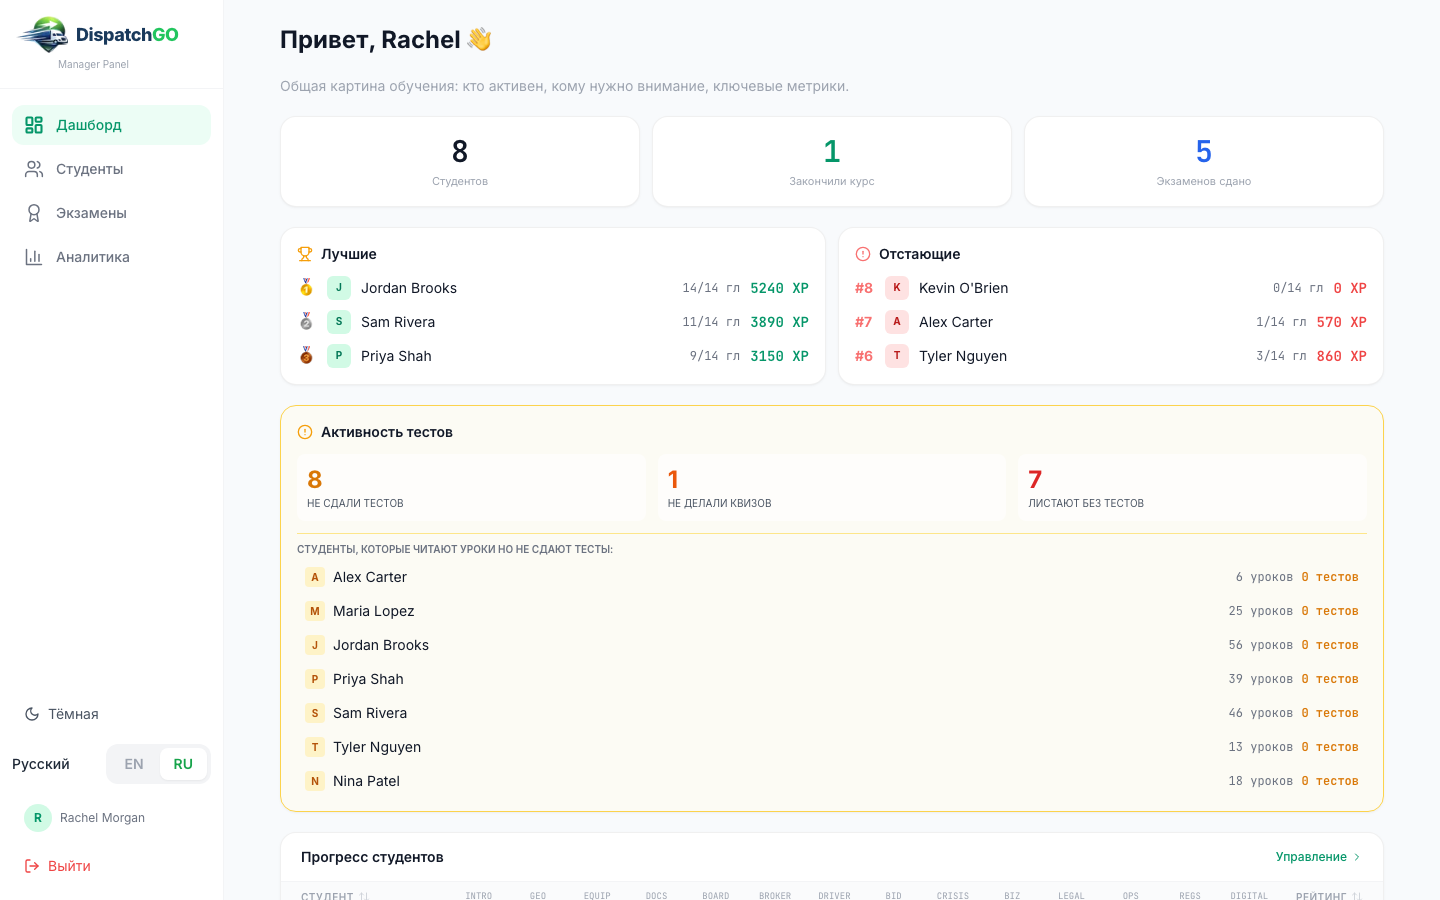Click the "1 Закончили курс" stat card
Image resolution: width=1440 pixels, height=900 pixels.
point(832,162)
